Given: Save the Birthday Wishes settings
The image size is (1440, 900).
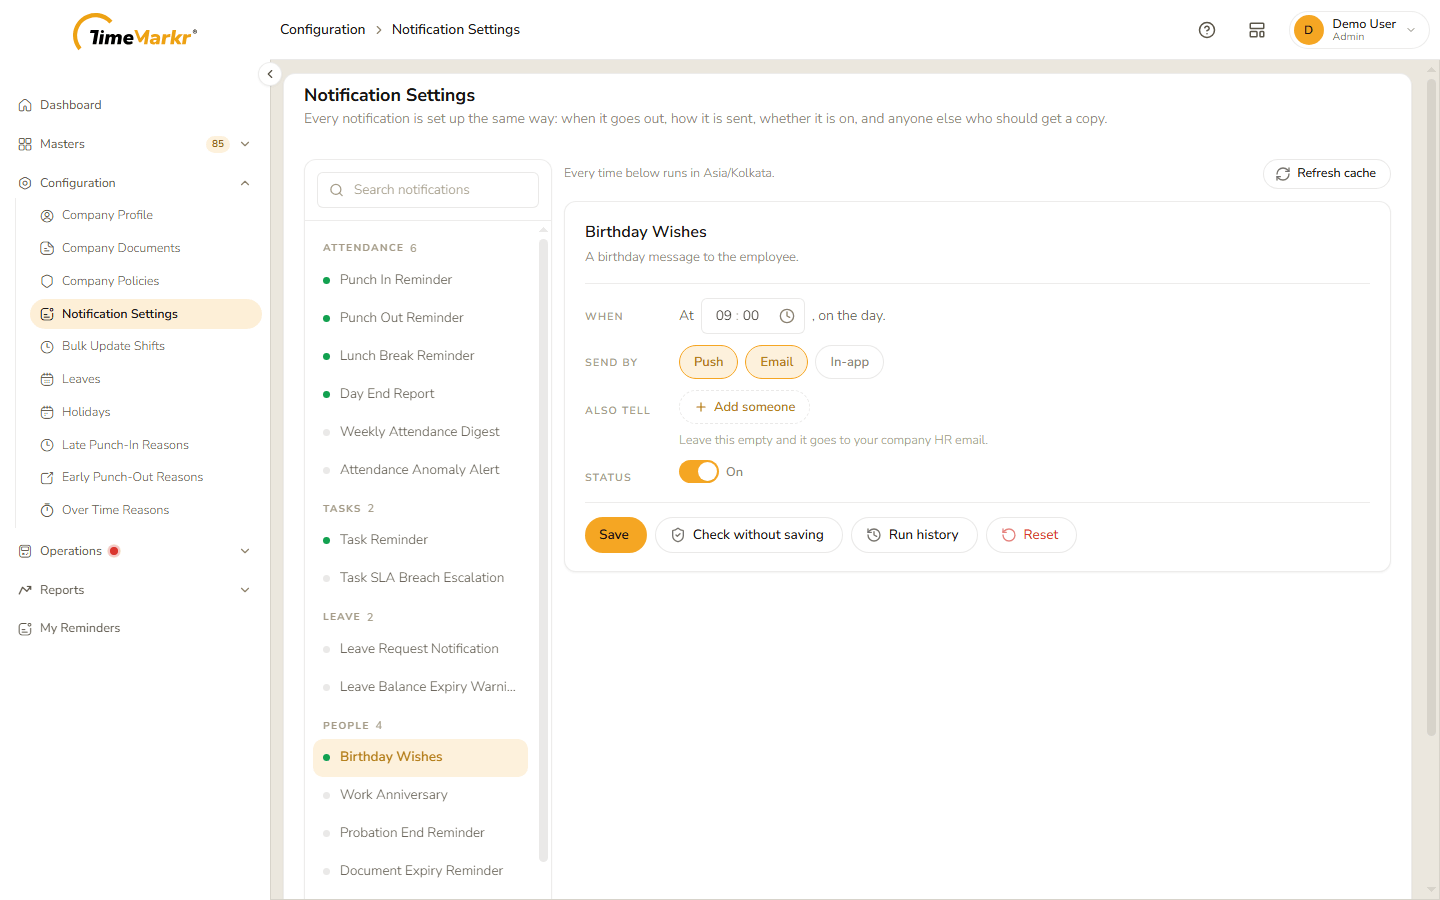Looking at the screenshot, I should (x=614, y=535).
